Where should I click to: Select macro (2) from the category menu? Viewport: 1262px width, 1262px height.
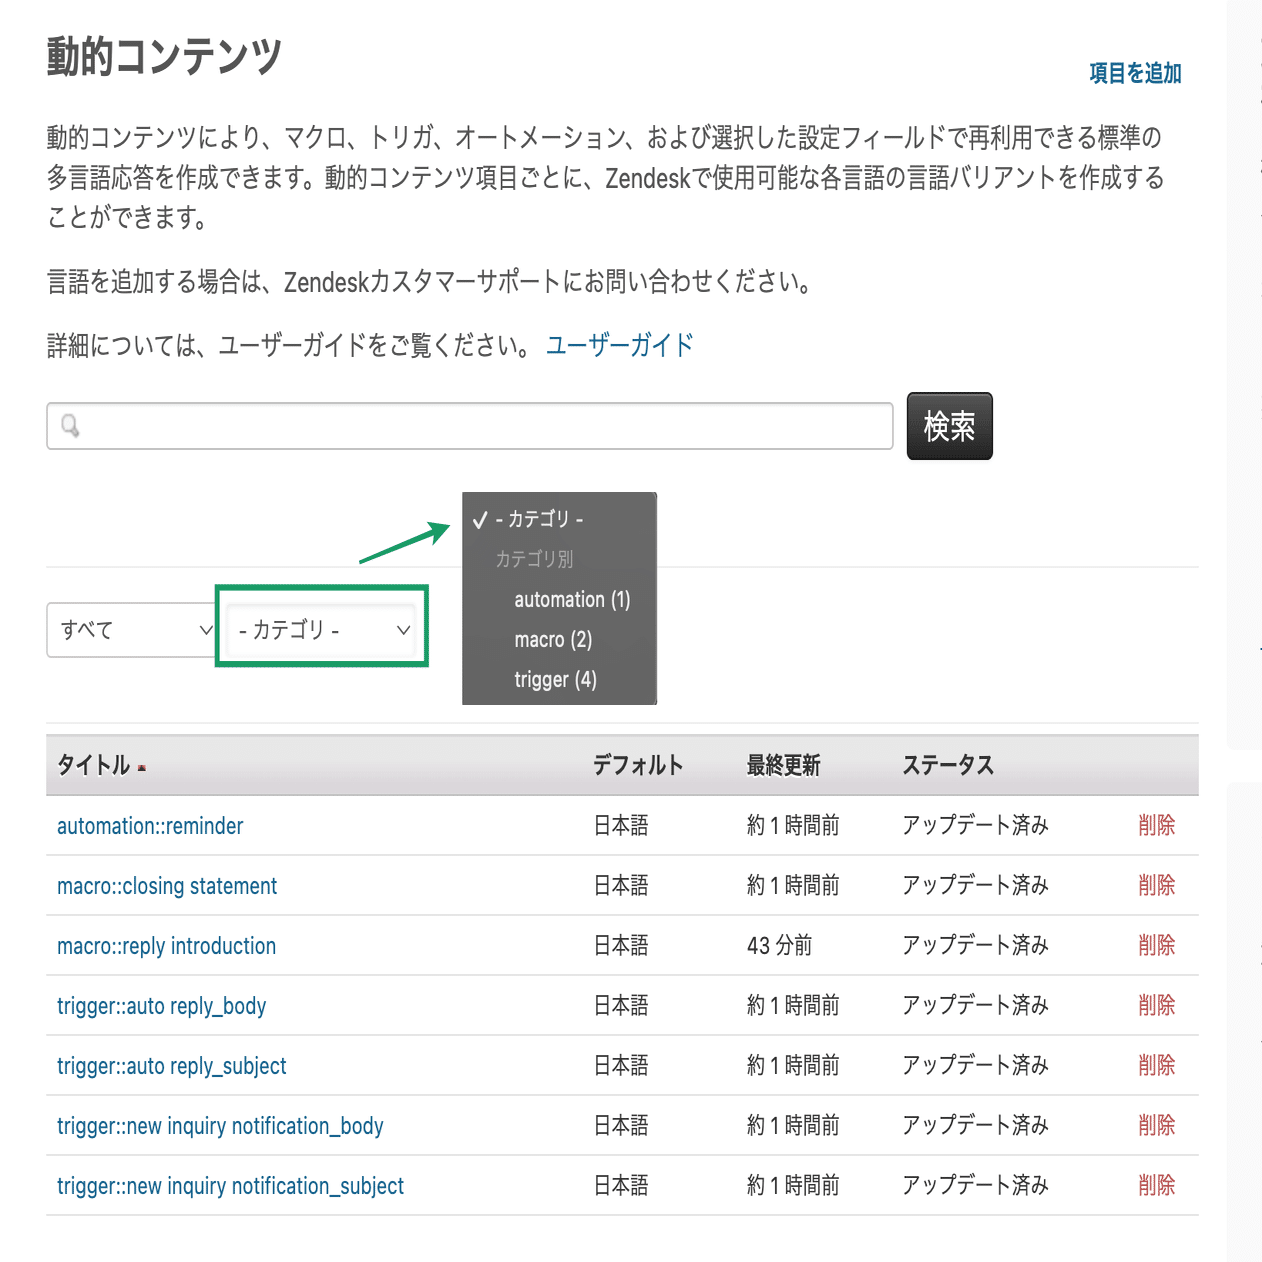pyautogui.click(x=553, y=639)
